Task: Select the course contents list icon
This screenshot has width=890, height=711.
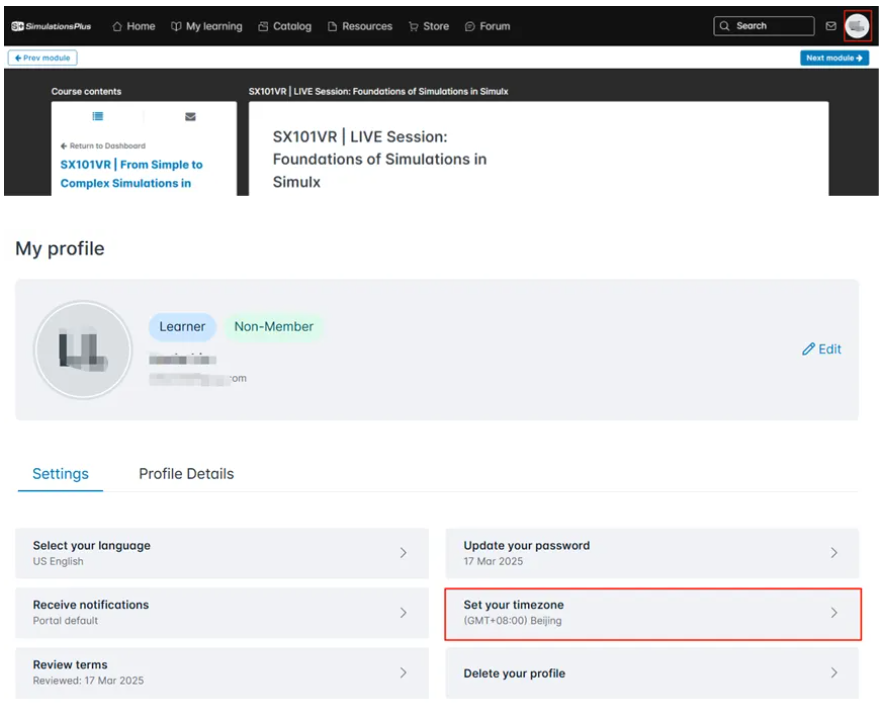Action: (x=98, y=116)
